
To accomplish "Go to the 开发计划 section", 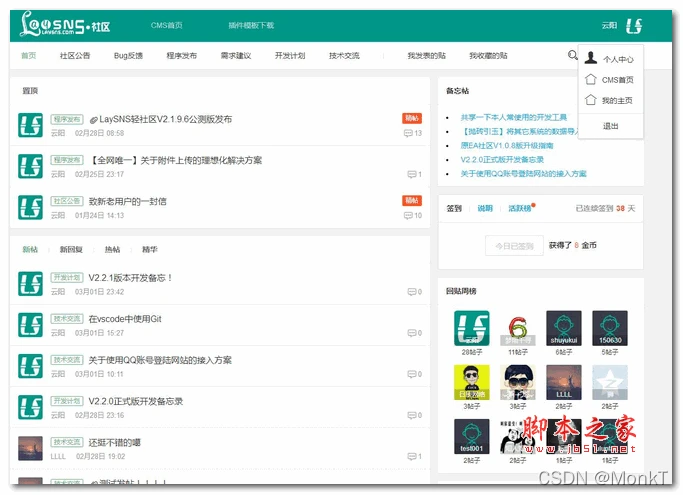I will coord(290,55).
